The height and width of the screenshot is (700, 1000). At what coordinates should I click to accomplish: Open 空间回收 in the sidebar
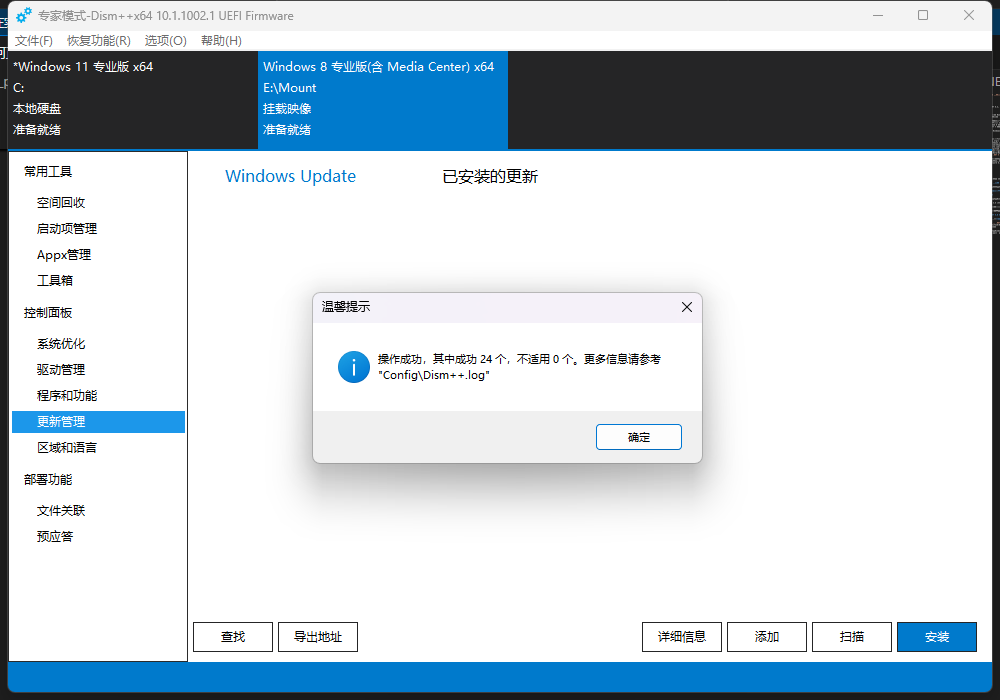[61, 203]
